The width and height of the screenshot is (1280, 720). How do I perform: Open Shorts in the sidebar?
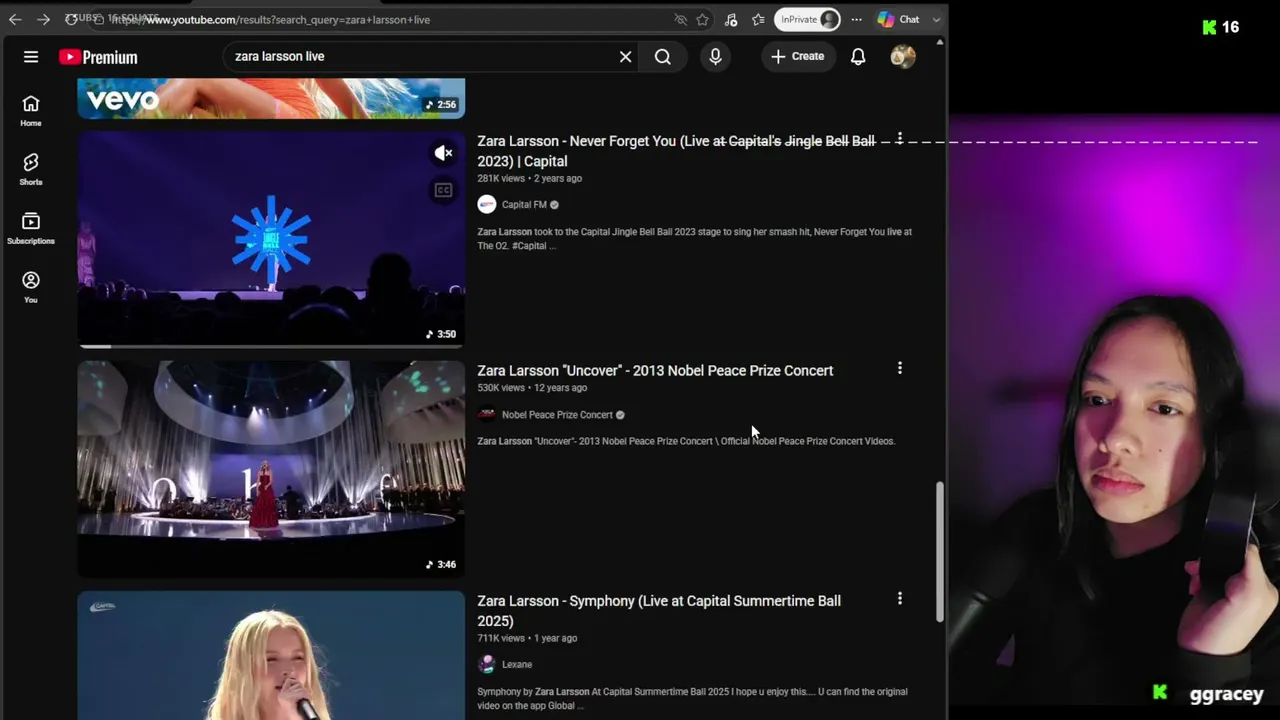31,170
